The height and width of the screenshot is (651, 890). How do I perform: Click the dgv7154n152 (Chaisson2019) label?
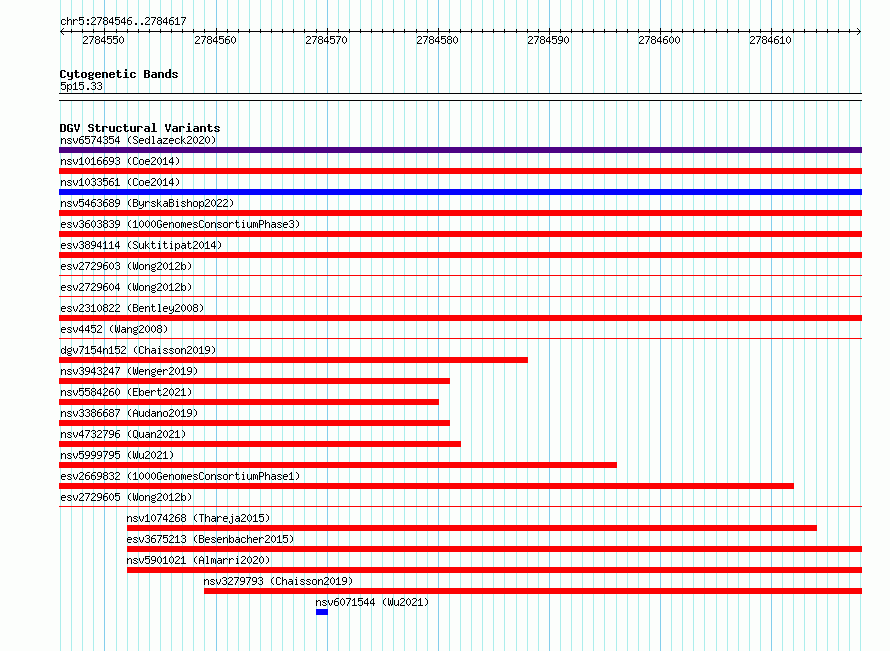[138, 350]
